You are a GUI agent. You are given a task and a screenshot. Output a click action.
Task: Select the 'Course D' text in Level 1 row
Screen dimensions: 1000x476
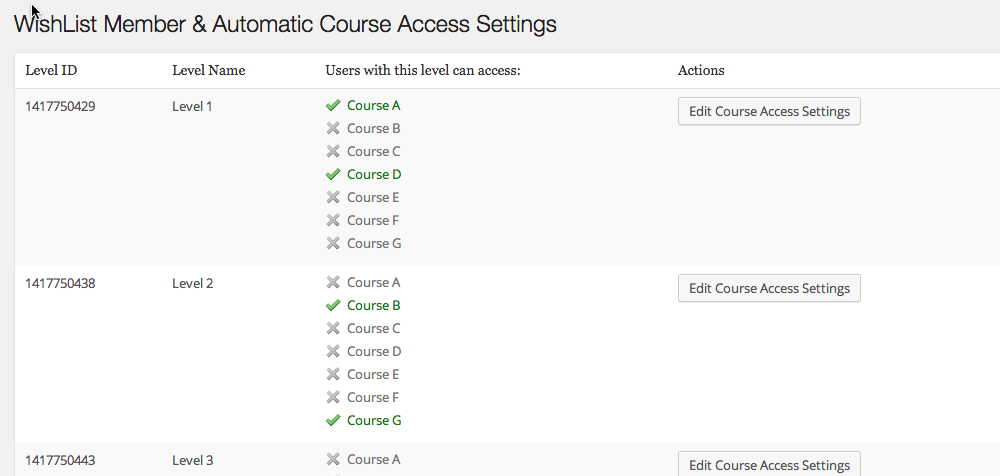click(x=374, y=174)
